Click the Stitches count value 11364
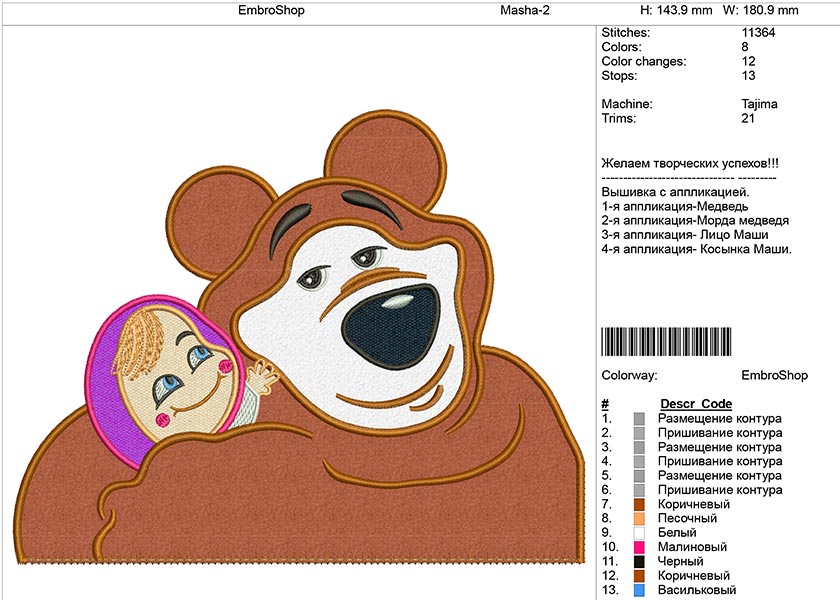 pos(758,33)
